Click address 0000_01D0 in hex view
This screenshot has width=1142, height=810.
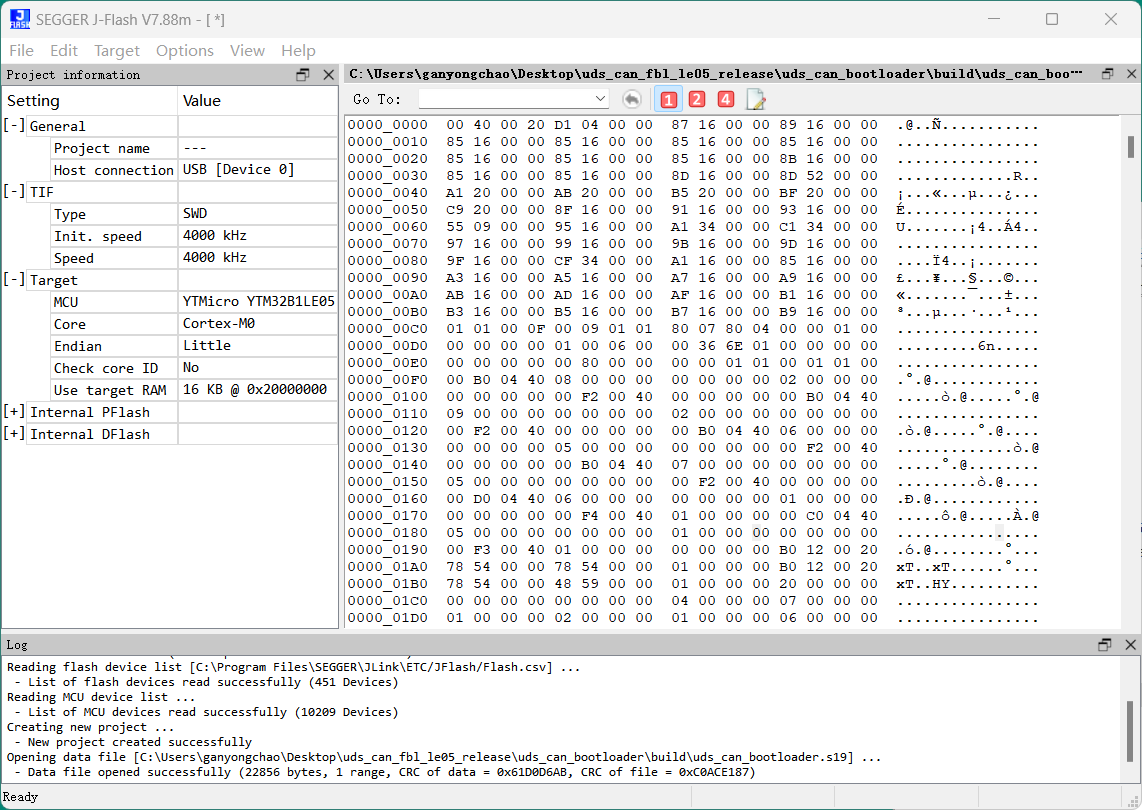tap(387, 617)
